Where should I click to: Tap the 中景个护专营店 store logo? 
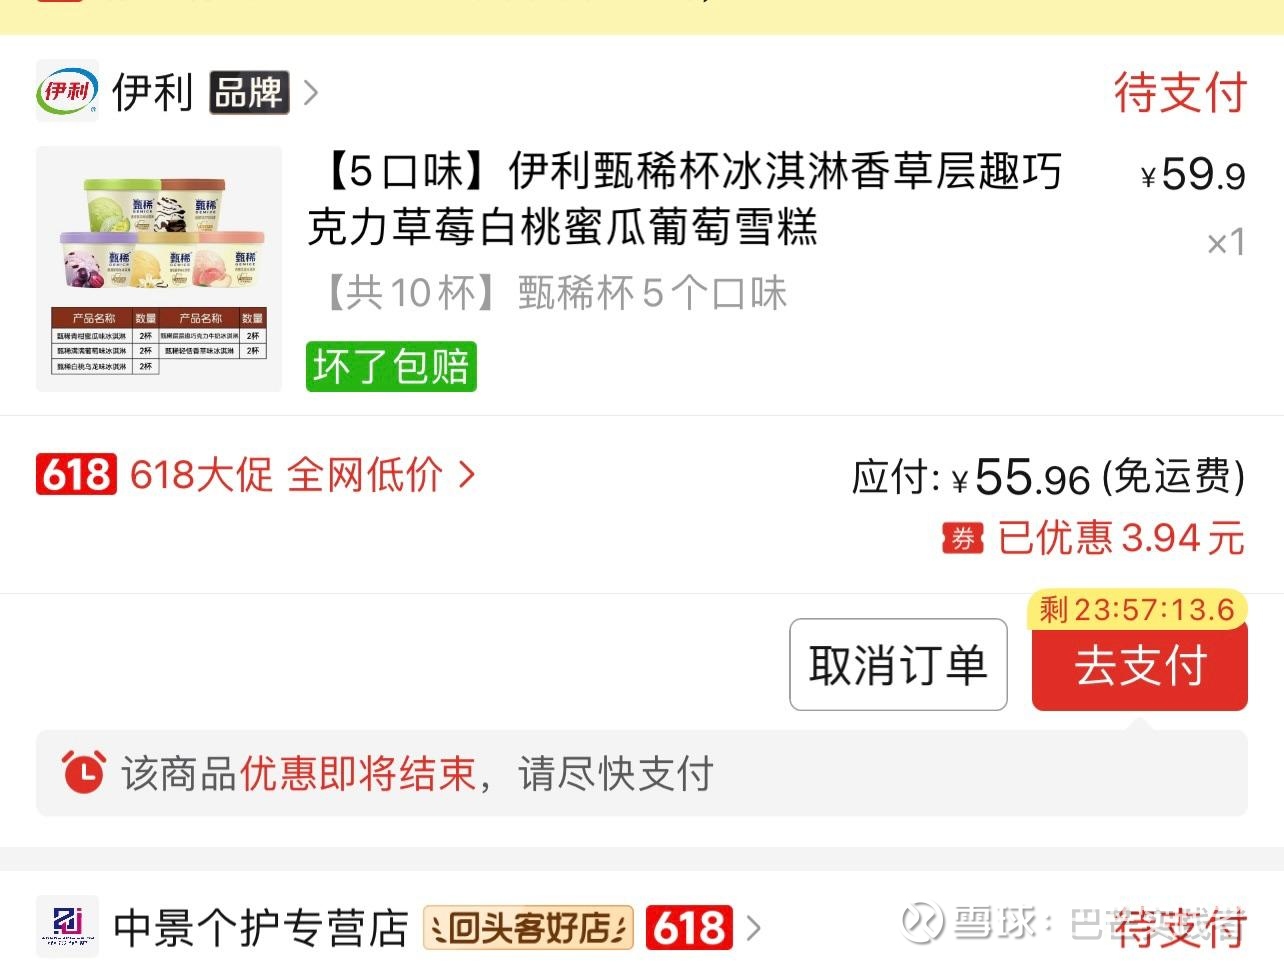point(68,927)
